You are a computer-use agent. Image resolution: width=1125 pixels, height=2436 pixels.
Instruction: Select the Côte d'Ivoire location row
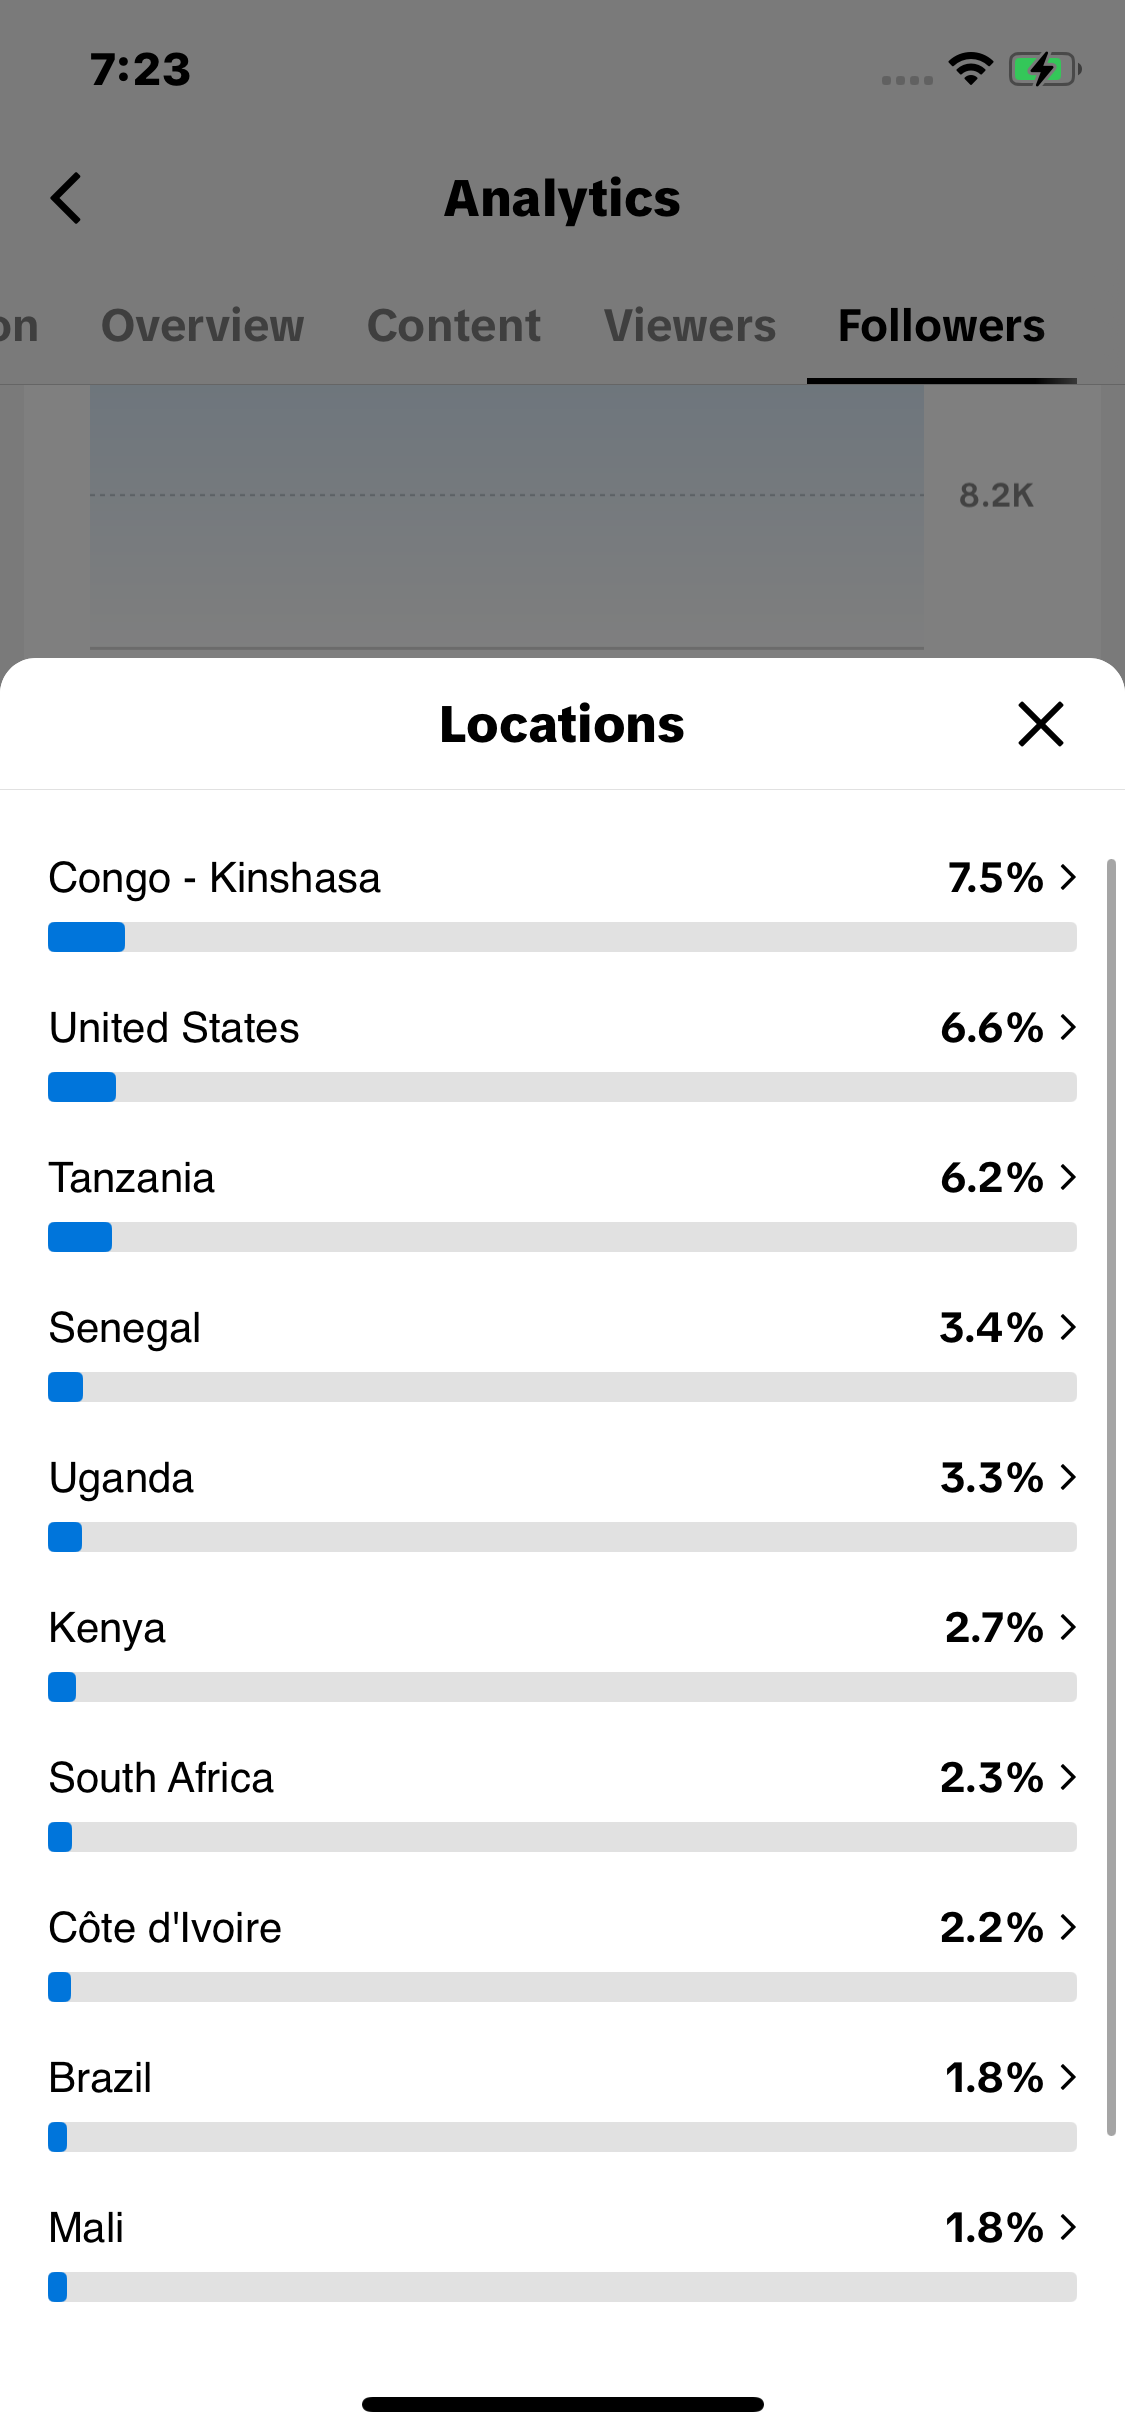point(562,1952)
